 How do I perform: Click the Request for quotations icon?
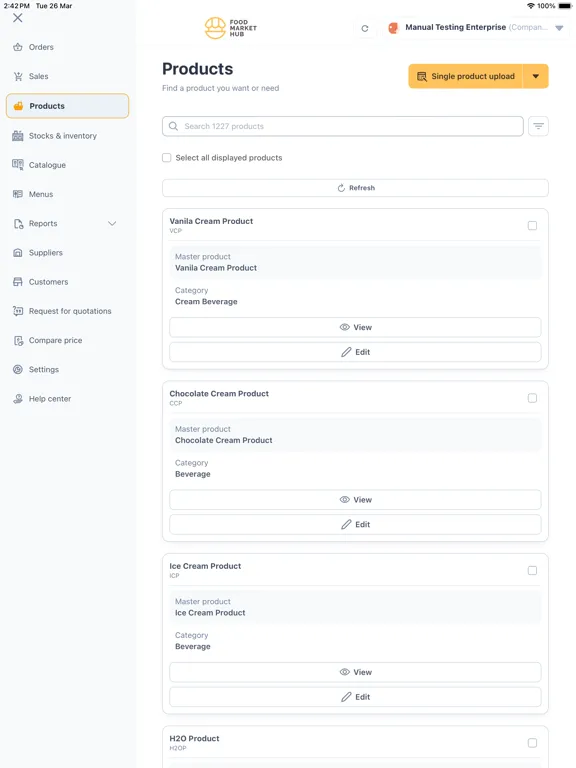(18, 311)
